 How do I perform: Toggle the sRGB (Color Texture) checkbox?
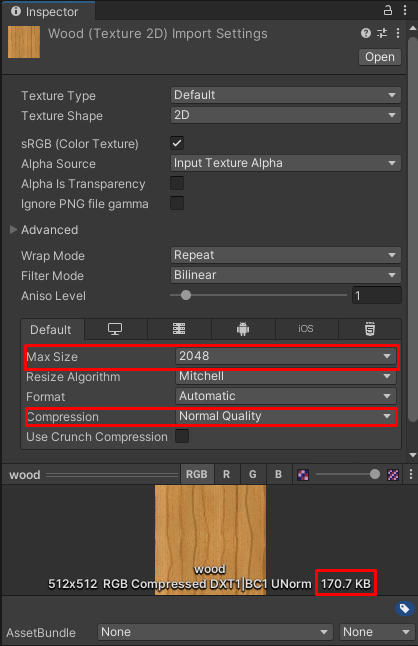[177, 143]
